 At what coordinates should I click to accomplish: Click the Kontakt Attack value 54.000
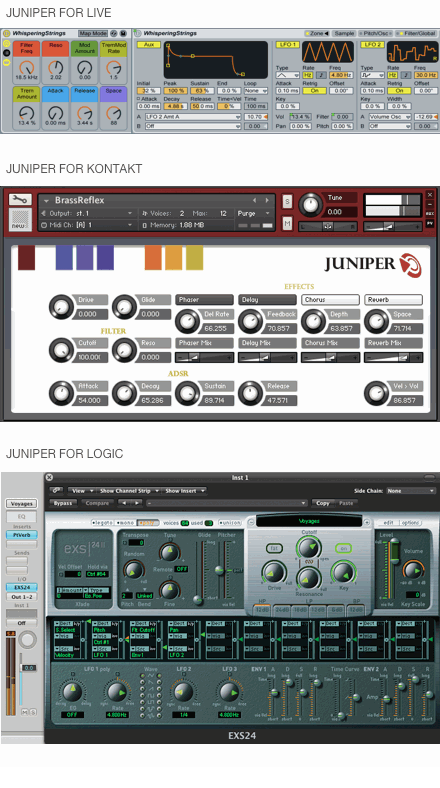pos(89,401)
